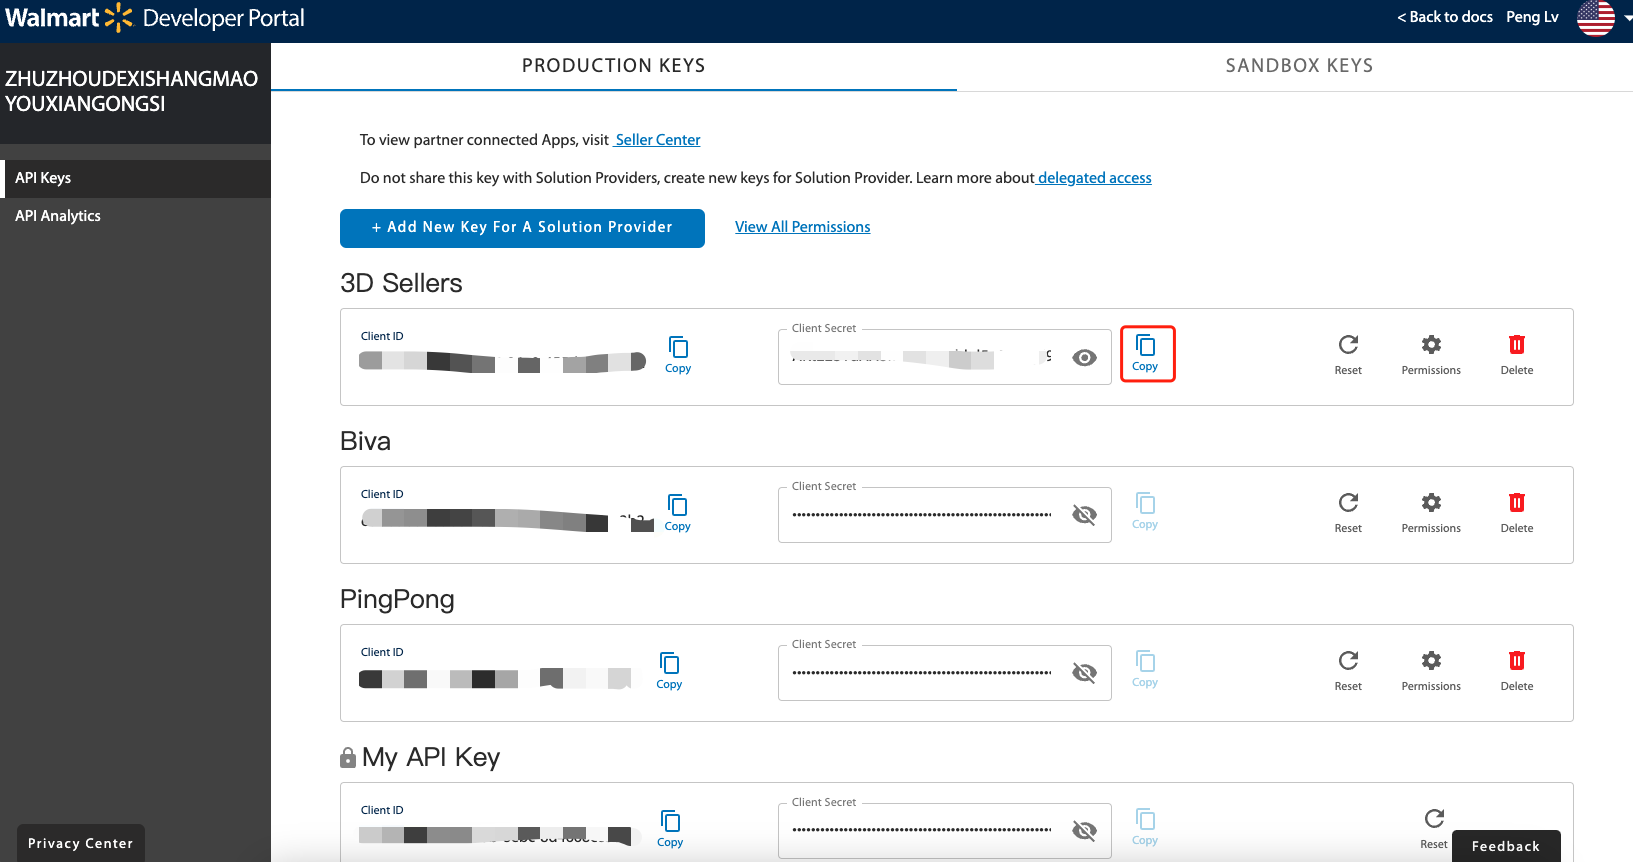Reset the PingPong key

tap(1348, 671)
